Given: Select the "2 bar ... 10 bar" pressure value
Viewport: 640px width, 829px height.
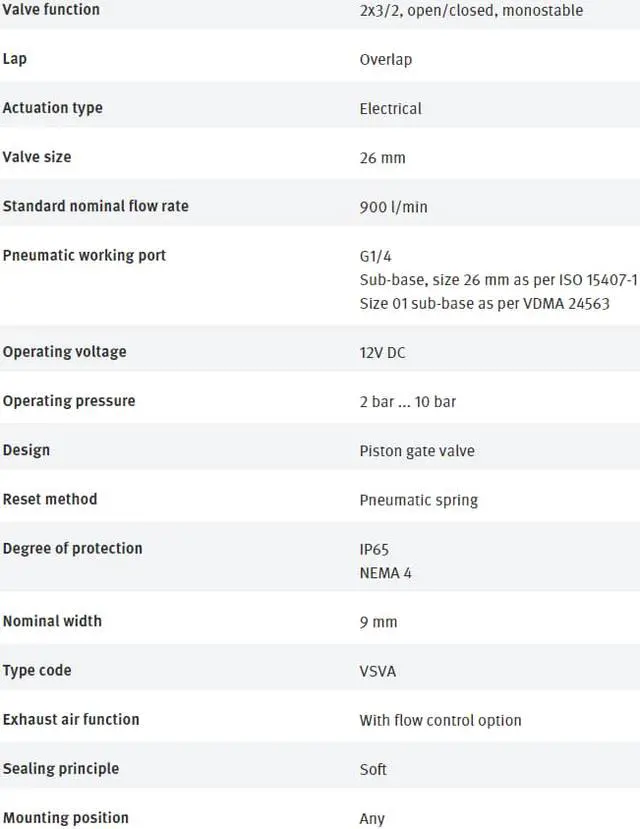Looking at the screenshot, I should click(x=407, y=401).
